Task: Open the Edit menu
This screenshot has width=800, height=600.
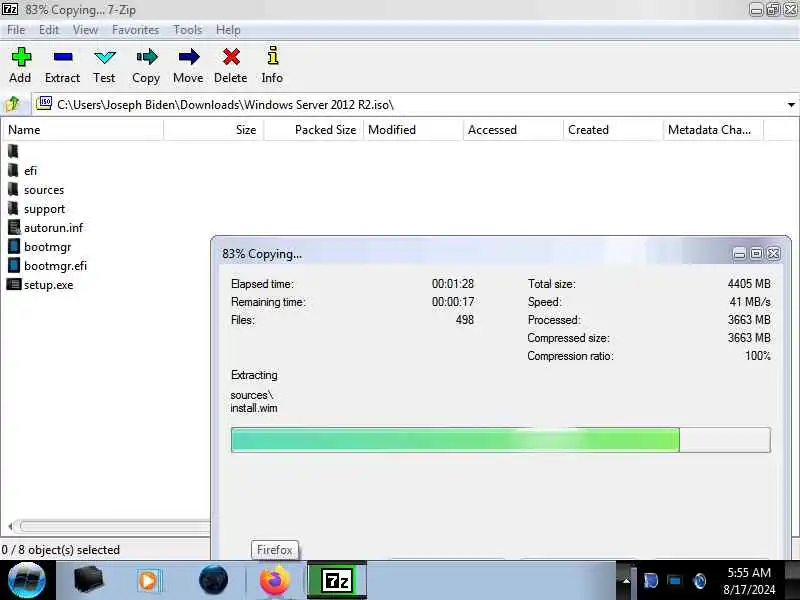Action: pyautogui.click(x=49, y=30)
